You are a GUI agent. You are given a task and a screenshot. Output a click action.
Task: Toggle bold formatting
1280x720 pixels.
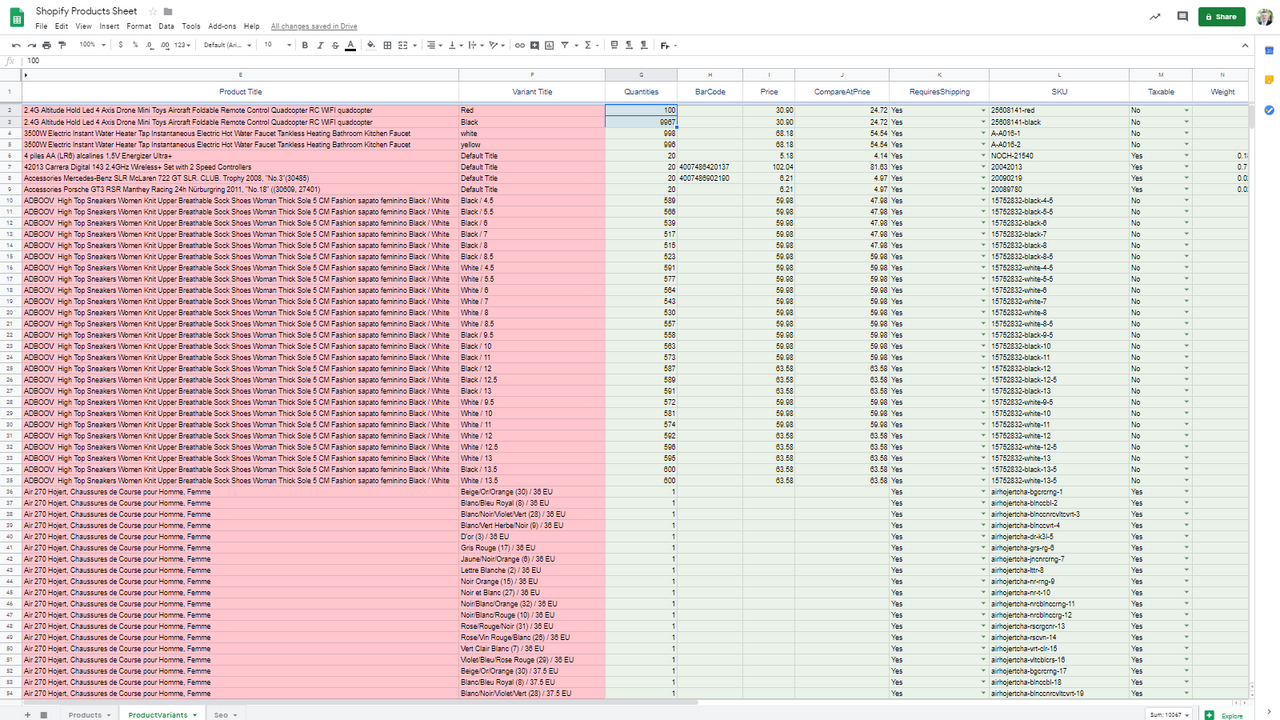[306, 45]
